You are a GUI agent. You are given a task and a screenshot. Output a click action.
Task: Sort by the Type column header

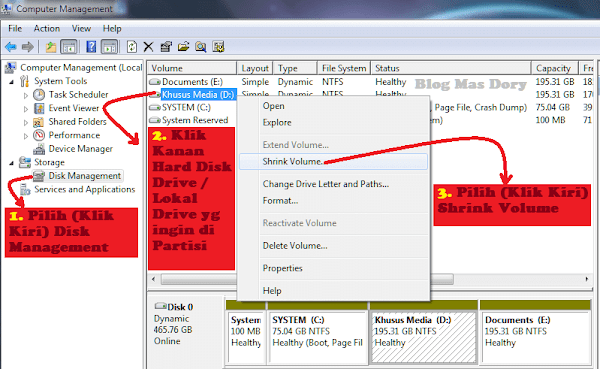coord(295,68)
